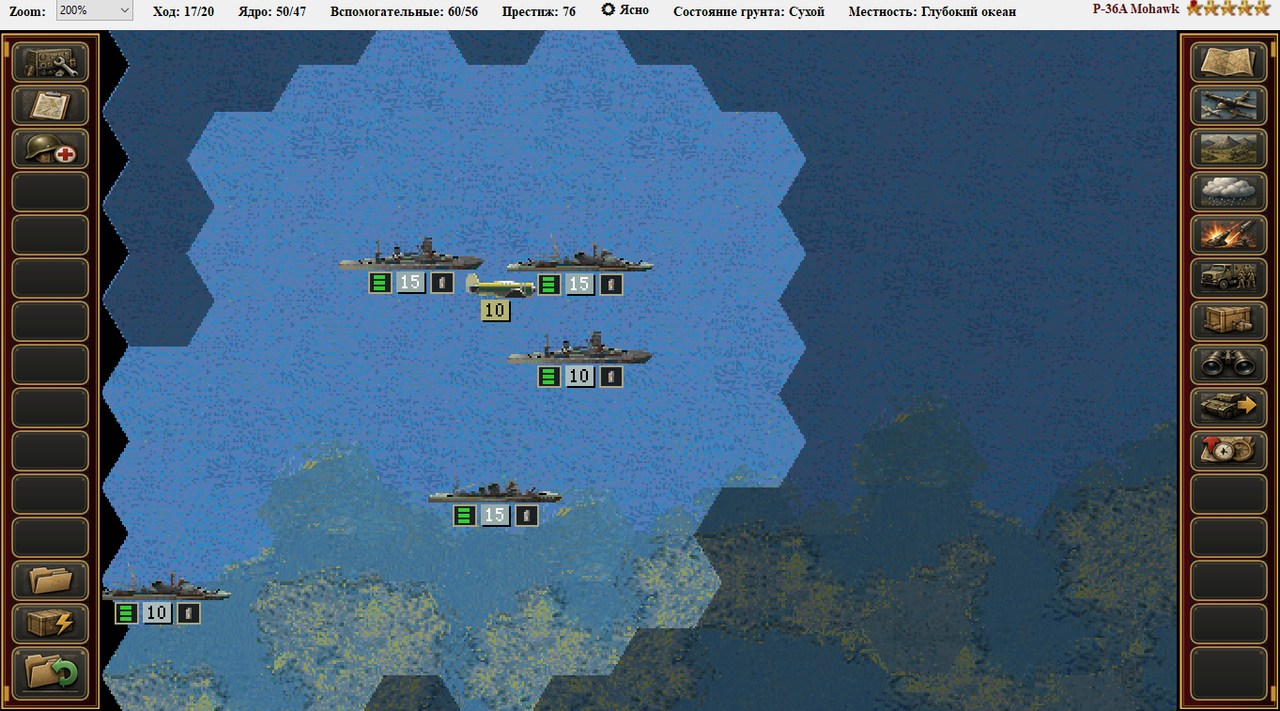Open the radio and wrench settings button
This screenshot has height=711, width=1280.
[x=50, y=62]
